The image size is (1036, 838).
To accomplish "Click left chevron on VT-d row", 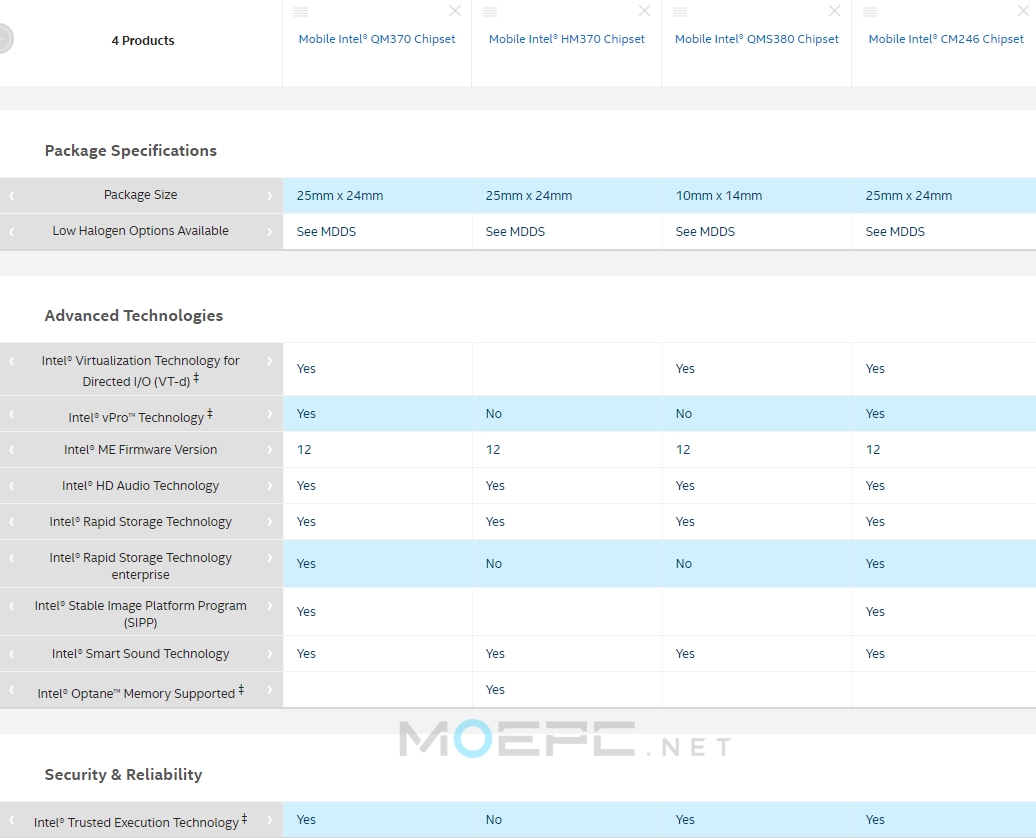I will point(11,361).
